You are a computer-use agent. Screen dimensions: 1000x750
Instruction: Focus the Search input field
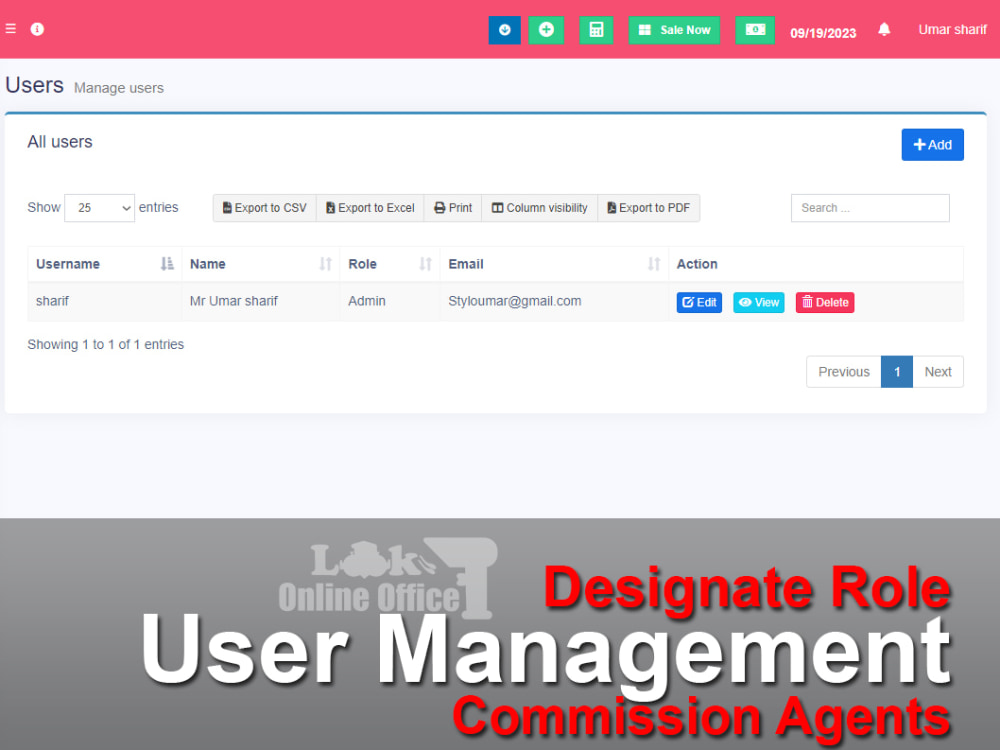point(870,208)
